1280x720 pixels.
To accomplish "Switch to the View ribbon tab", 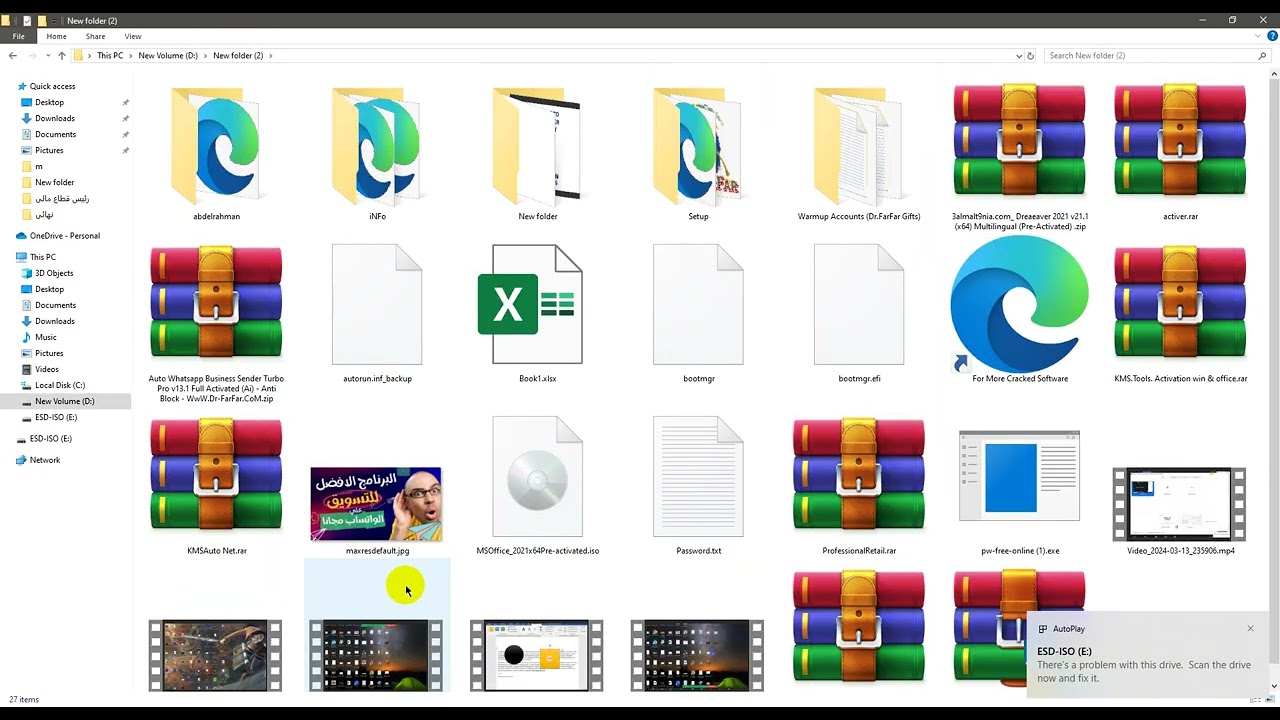I will click(x=133, y=36).
